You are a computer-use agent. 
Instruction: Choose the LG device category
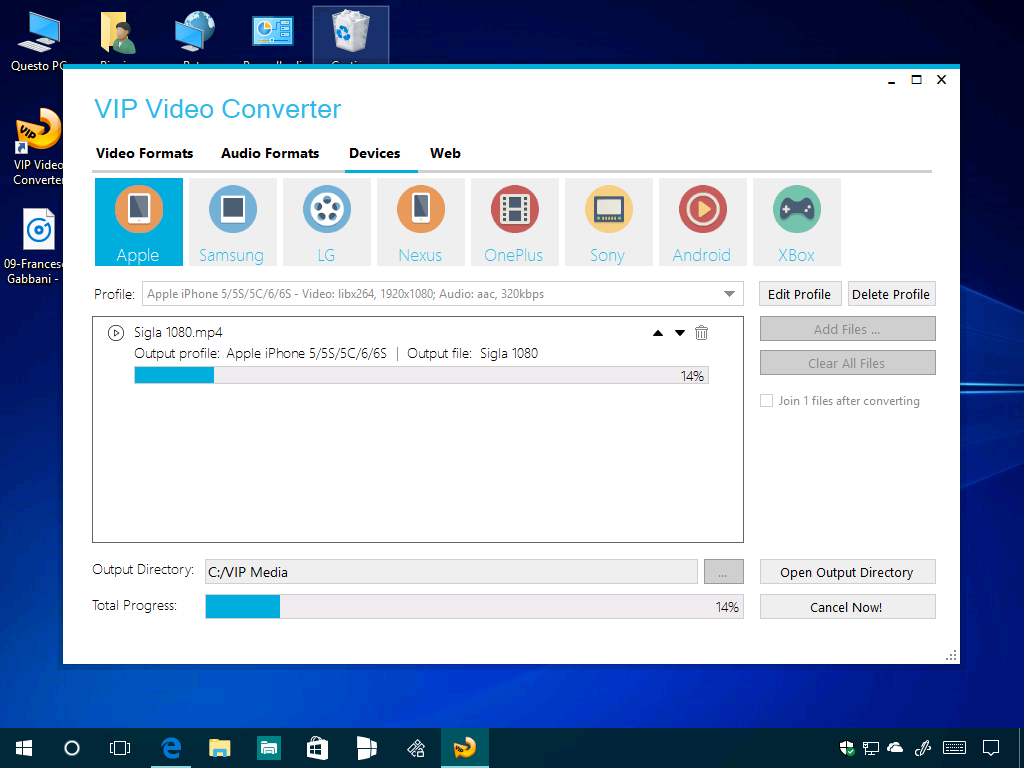click(327, 222)
